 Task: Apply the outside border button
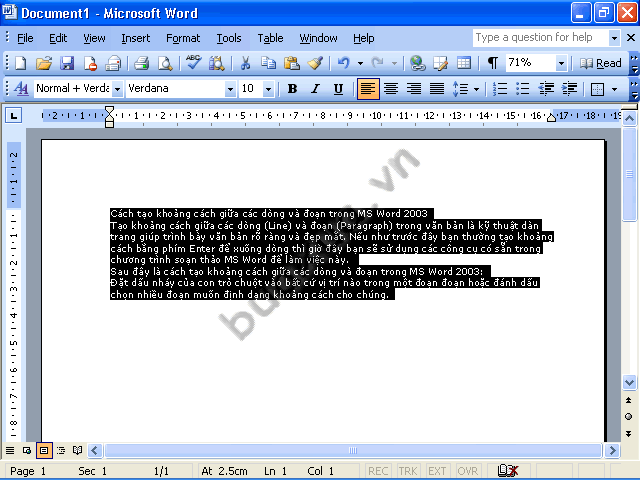[x=597, y=89]
